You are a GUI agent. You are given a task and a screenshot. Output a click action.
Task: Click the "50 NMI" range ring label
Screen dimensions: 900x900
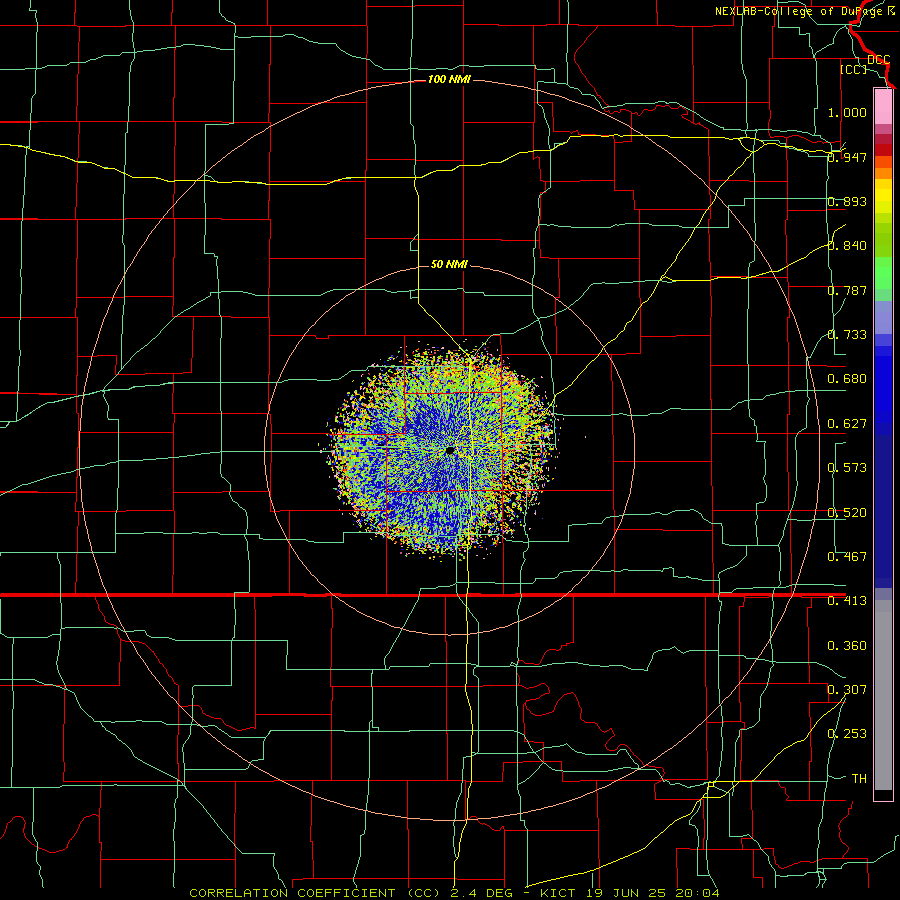449,264
